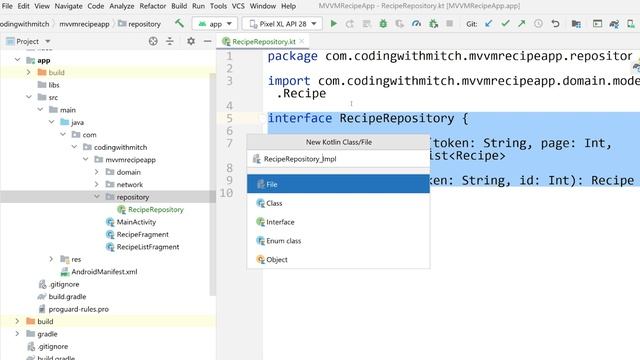The width and height of the screenshot is (640, 360).
Task: Open the Run Anything window icon
Action: tap(597, 24)
